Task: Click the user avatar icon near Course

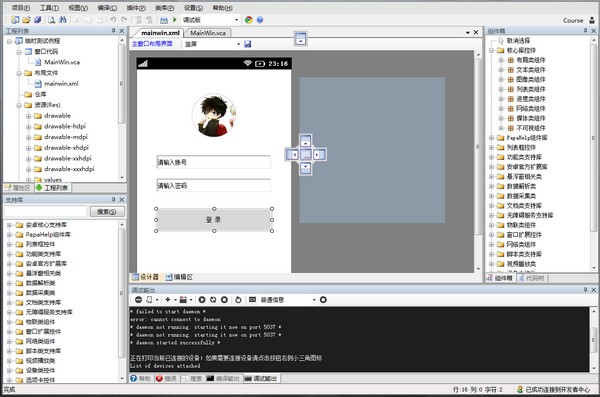Action: 592,20
